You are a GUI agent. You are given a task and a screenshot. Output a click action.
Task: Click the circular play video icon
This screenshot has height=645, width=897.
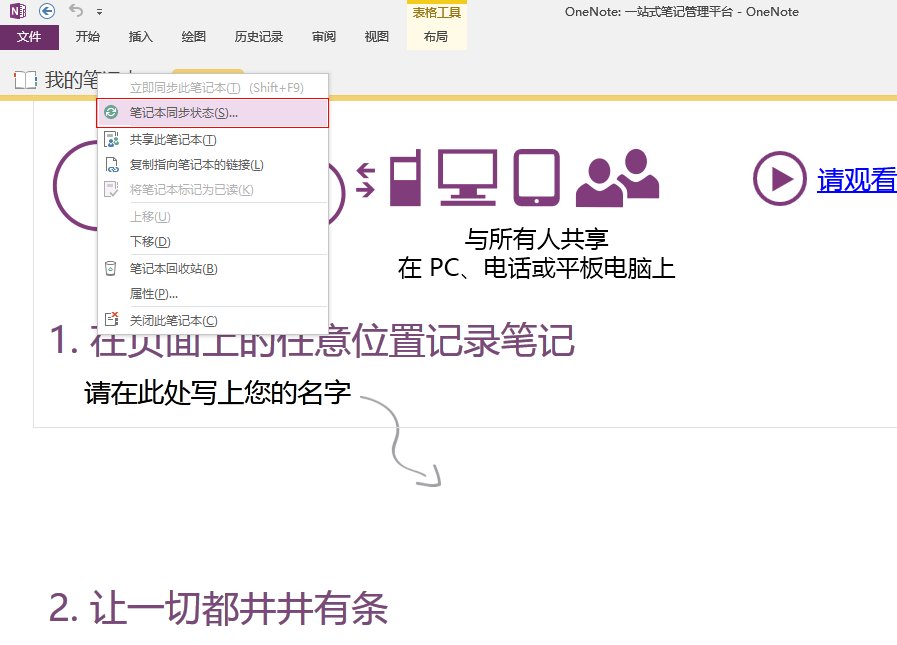pyautogui.click(x=781, y=180)
